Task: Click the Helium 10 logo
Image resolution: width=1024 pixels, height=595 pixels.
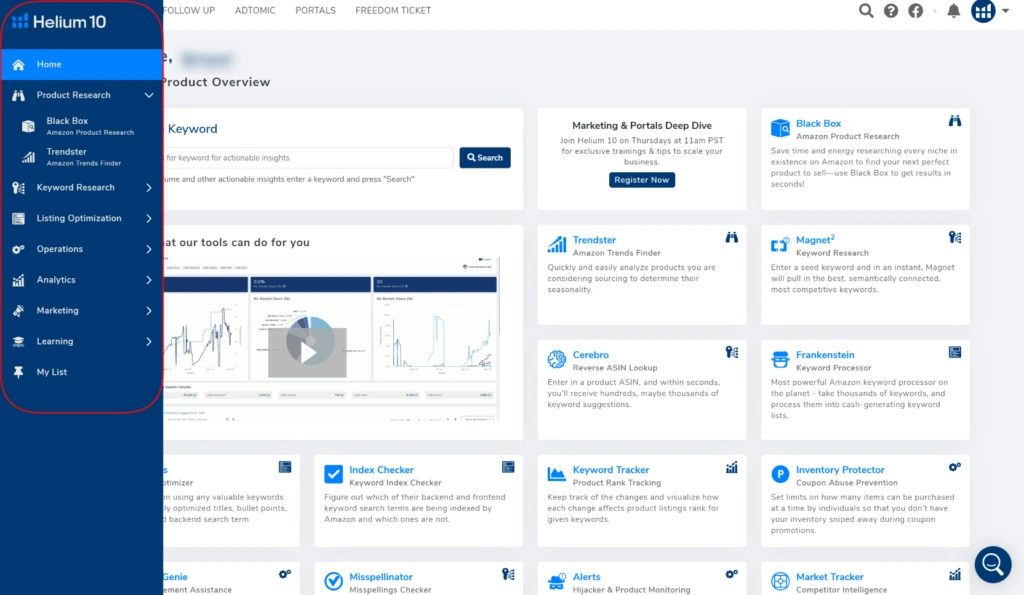Action: tap(59, 22)
